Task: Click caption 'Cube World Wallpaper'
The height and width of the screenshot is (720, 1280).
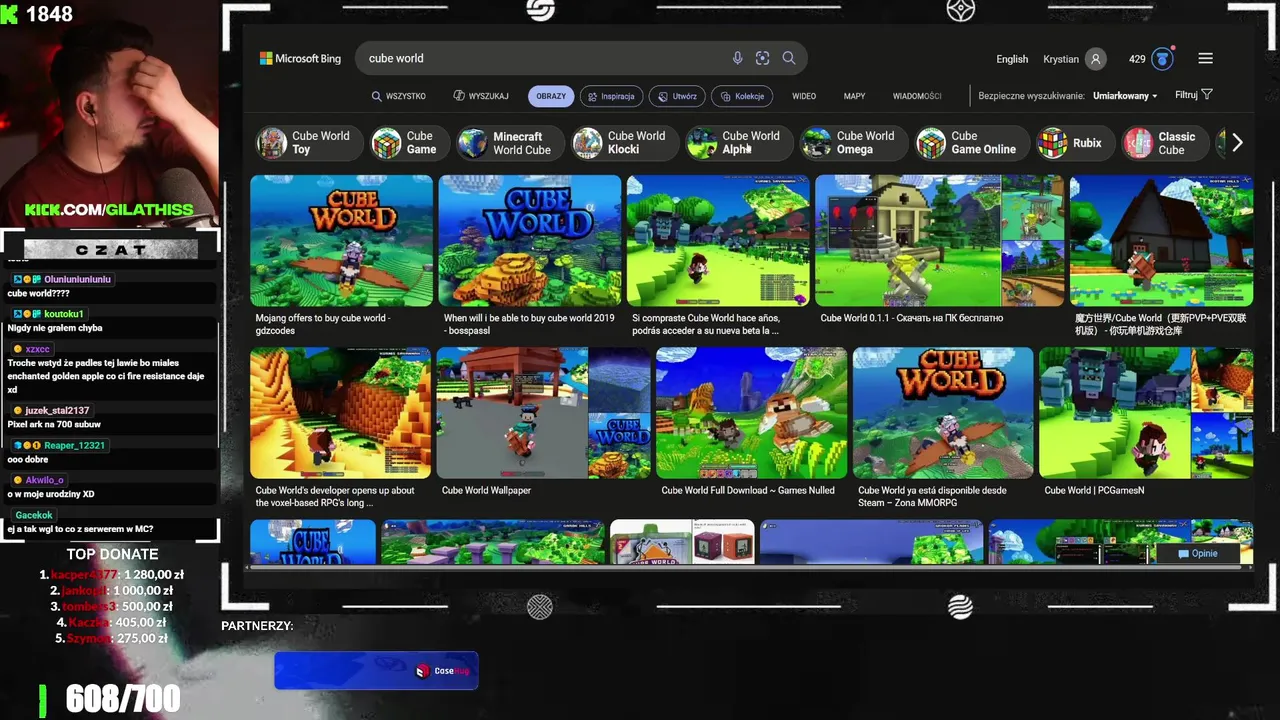Action: pos(486,490)
